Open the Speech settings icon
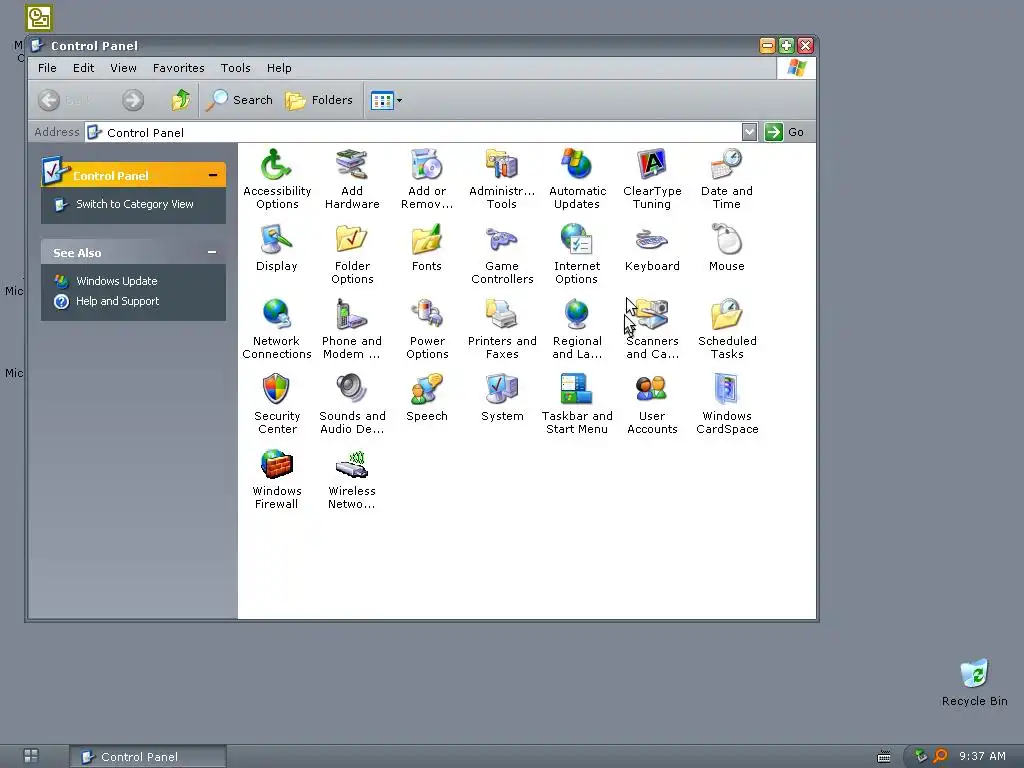Viewport: 1024px width, 768px height. [x=427, y=398]
